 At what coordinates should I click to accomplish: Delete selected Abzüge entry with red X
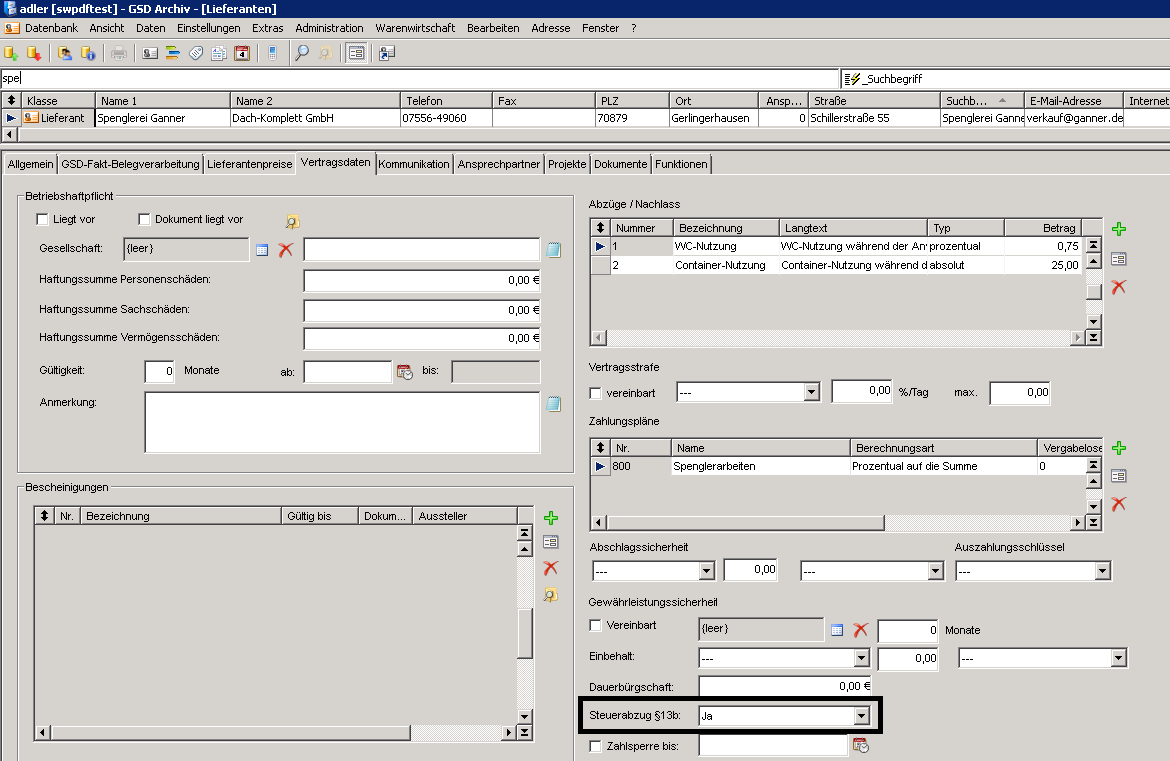point(1119,286)
